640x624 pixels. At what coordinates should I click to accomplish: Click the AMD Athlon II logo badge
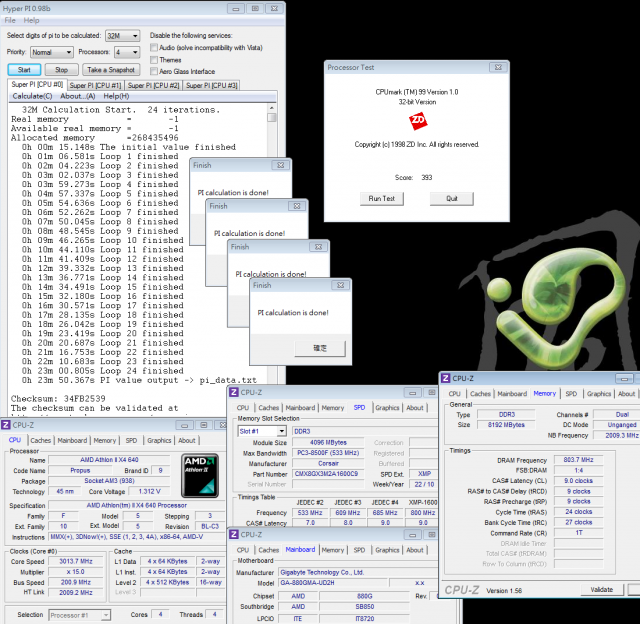tap(200, 475)
